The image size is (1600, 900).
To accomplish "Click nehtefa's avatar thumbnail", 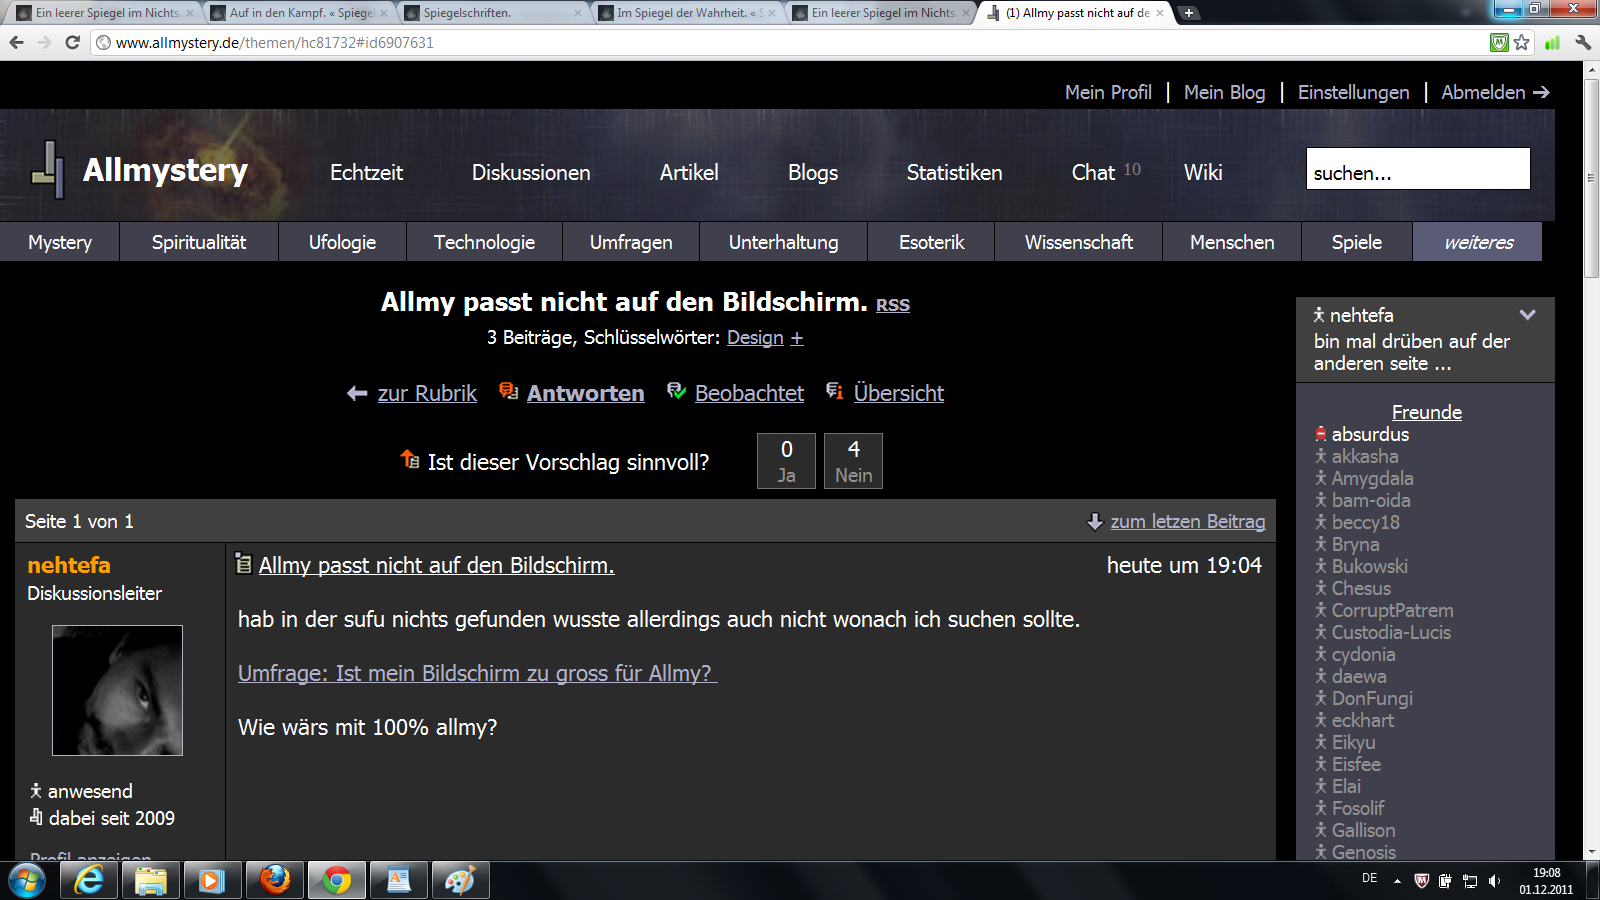I will 117,690.
